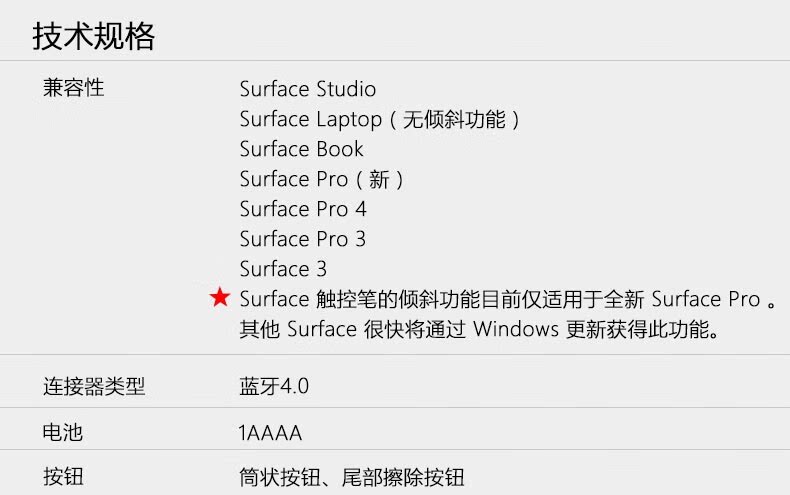Select the 按钮 row label
The height and width of the screenshot is (495, 790).
(x=63, y=476)
